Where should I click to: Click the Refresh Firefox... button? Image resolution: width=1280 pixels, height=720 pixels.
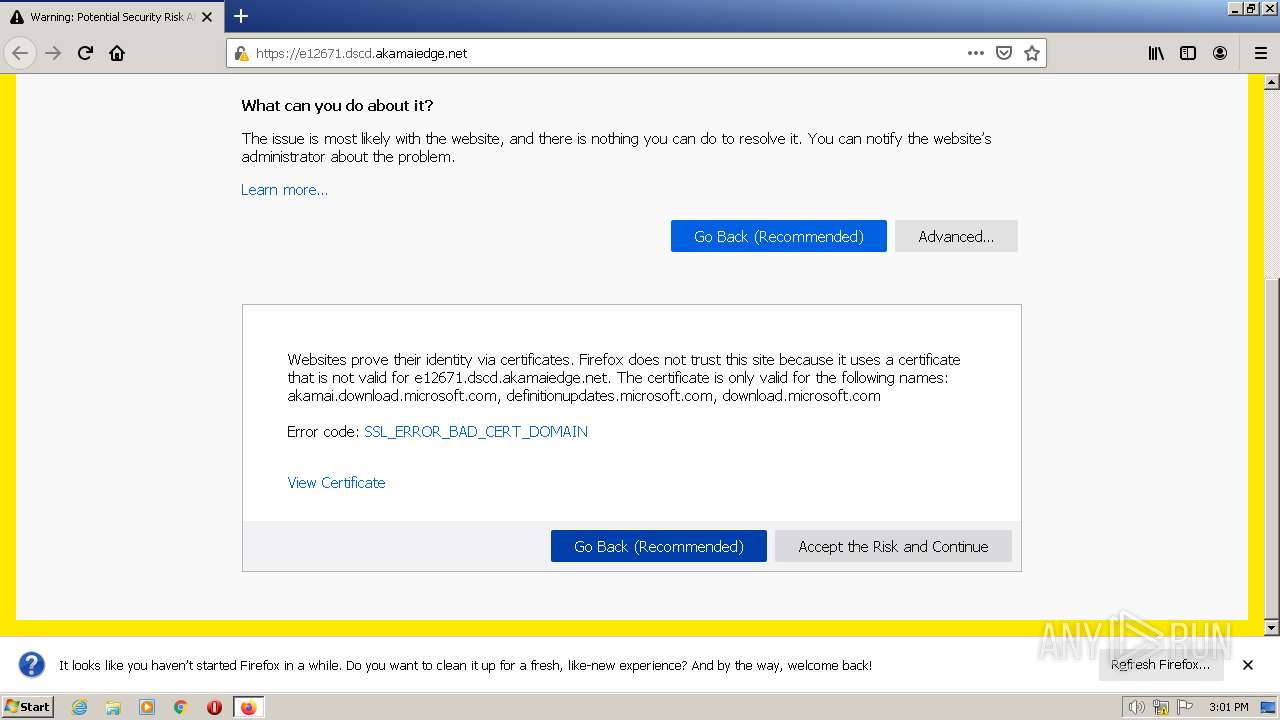[1160, 665]
